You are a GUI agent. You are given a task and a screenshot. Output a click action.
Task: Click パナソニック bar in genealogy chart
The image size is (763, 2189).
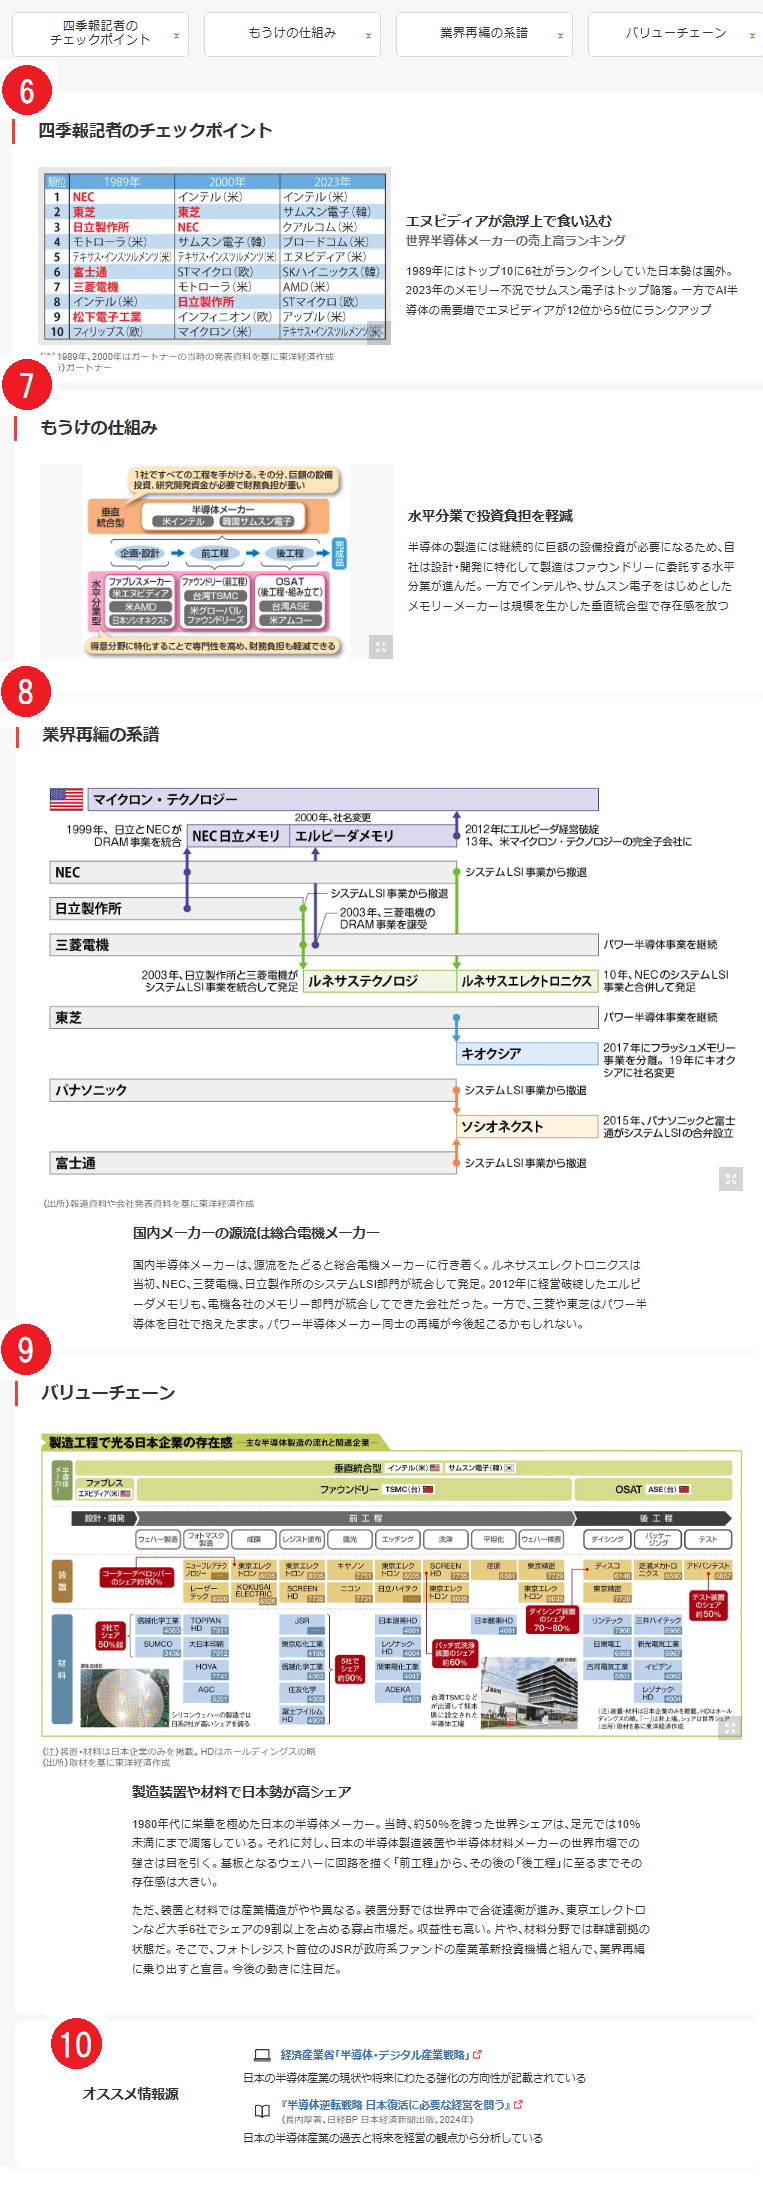(x=253, y=1090)
